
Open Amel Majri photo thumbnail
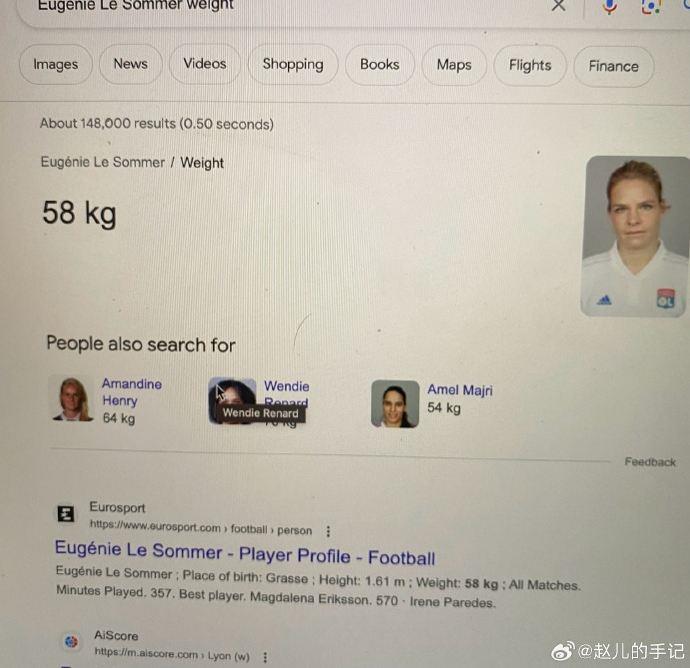pos(395,404)
